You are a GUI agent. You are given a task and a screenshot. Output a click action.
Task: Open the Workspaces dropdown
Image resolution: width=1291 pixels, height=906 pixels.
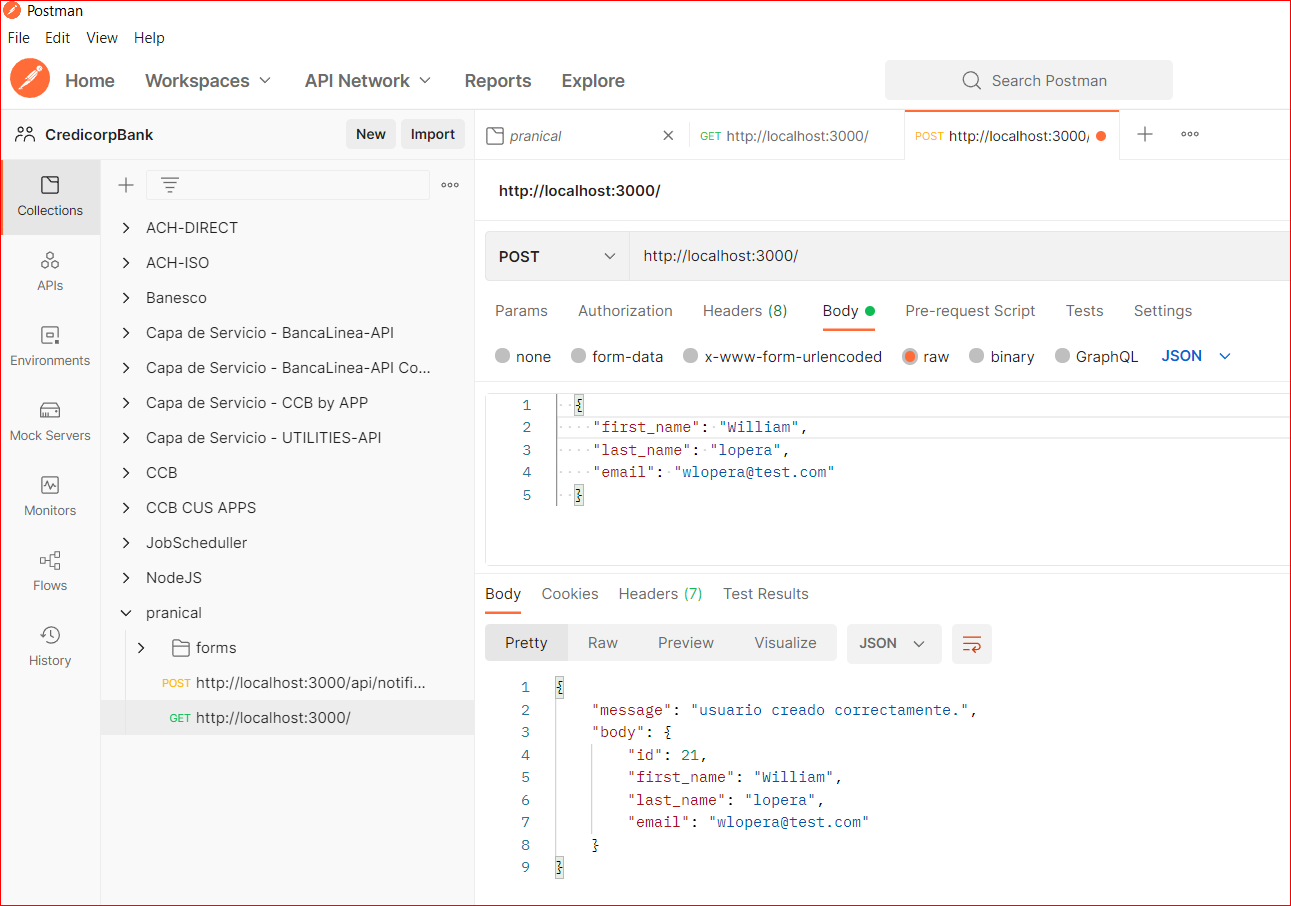(208, 81)
